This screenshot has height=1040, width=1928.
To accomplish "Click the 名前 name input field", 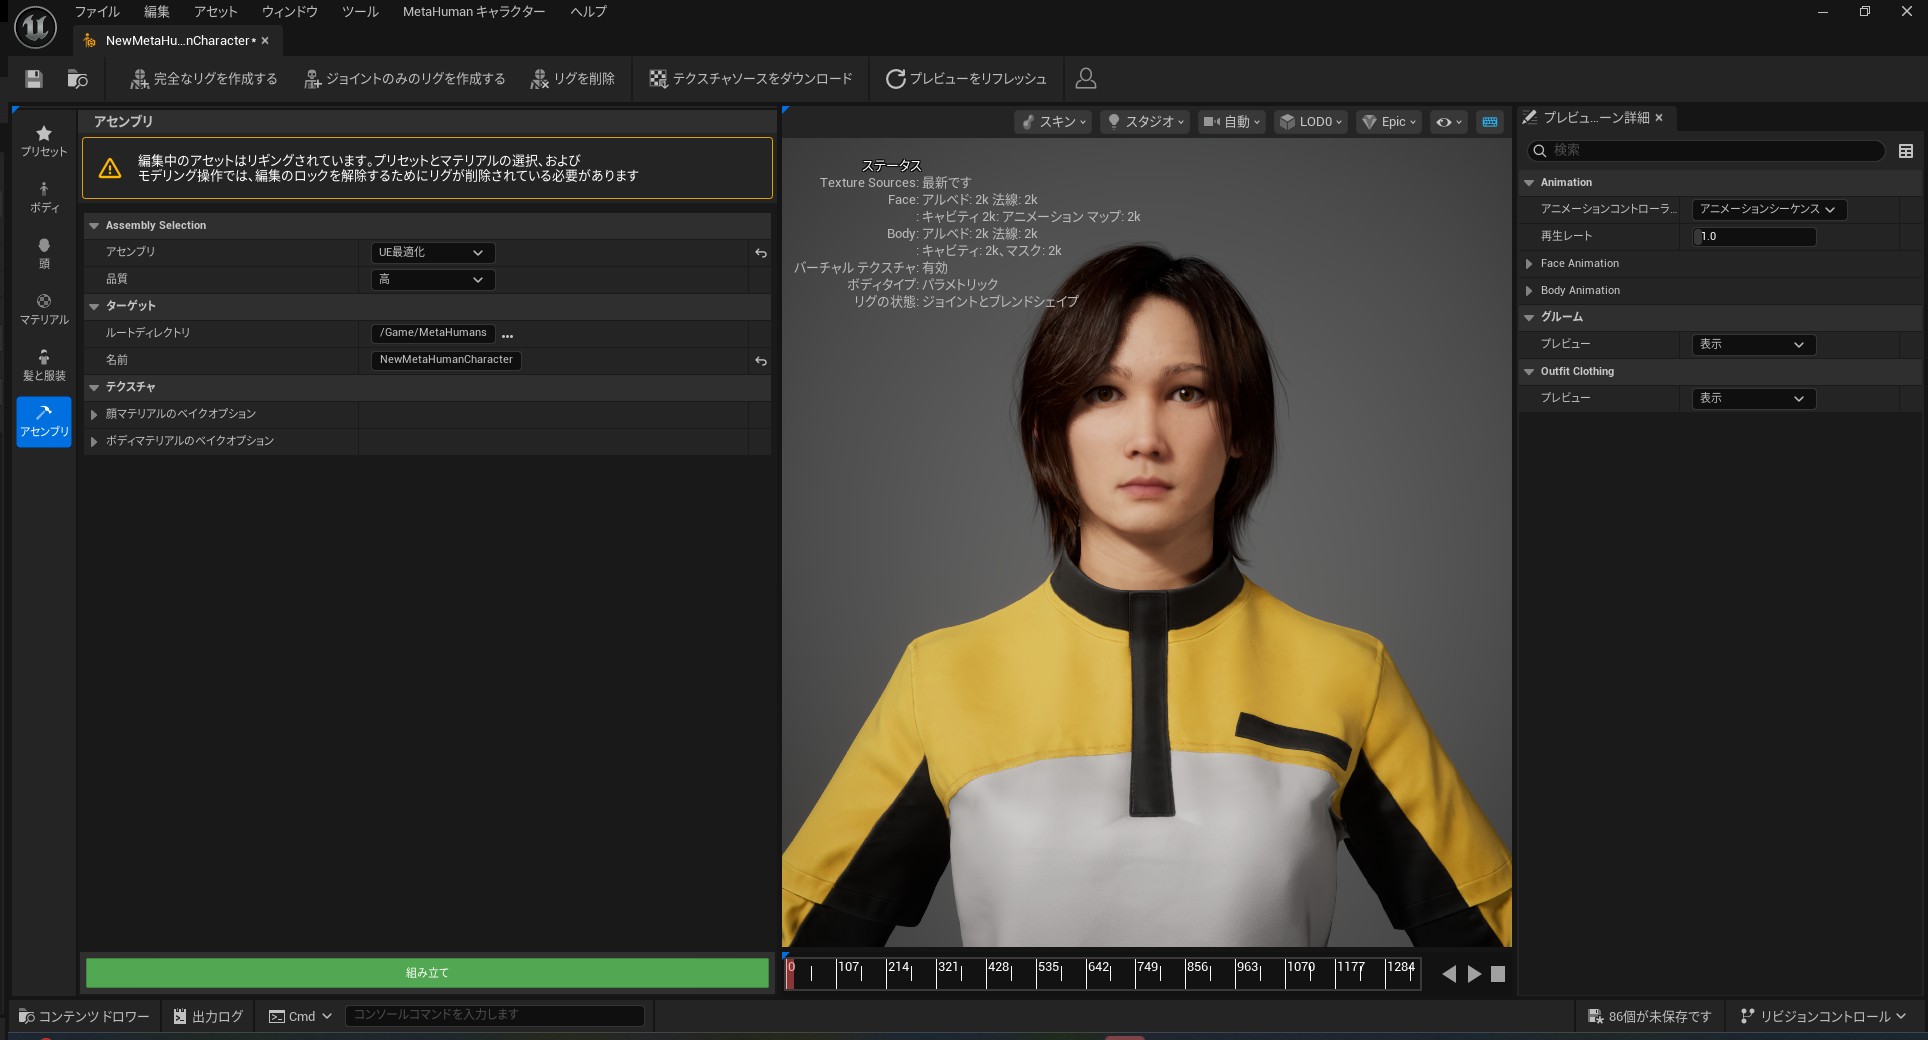I will pyautogui.click(x=446, y=360).
